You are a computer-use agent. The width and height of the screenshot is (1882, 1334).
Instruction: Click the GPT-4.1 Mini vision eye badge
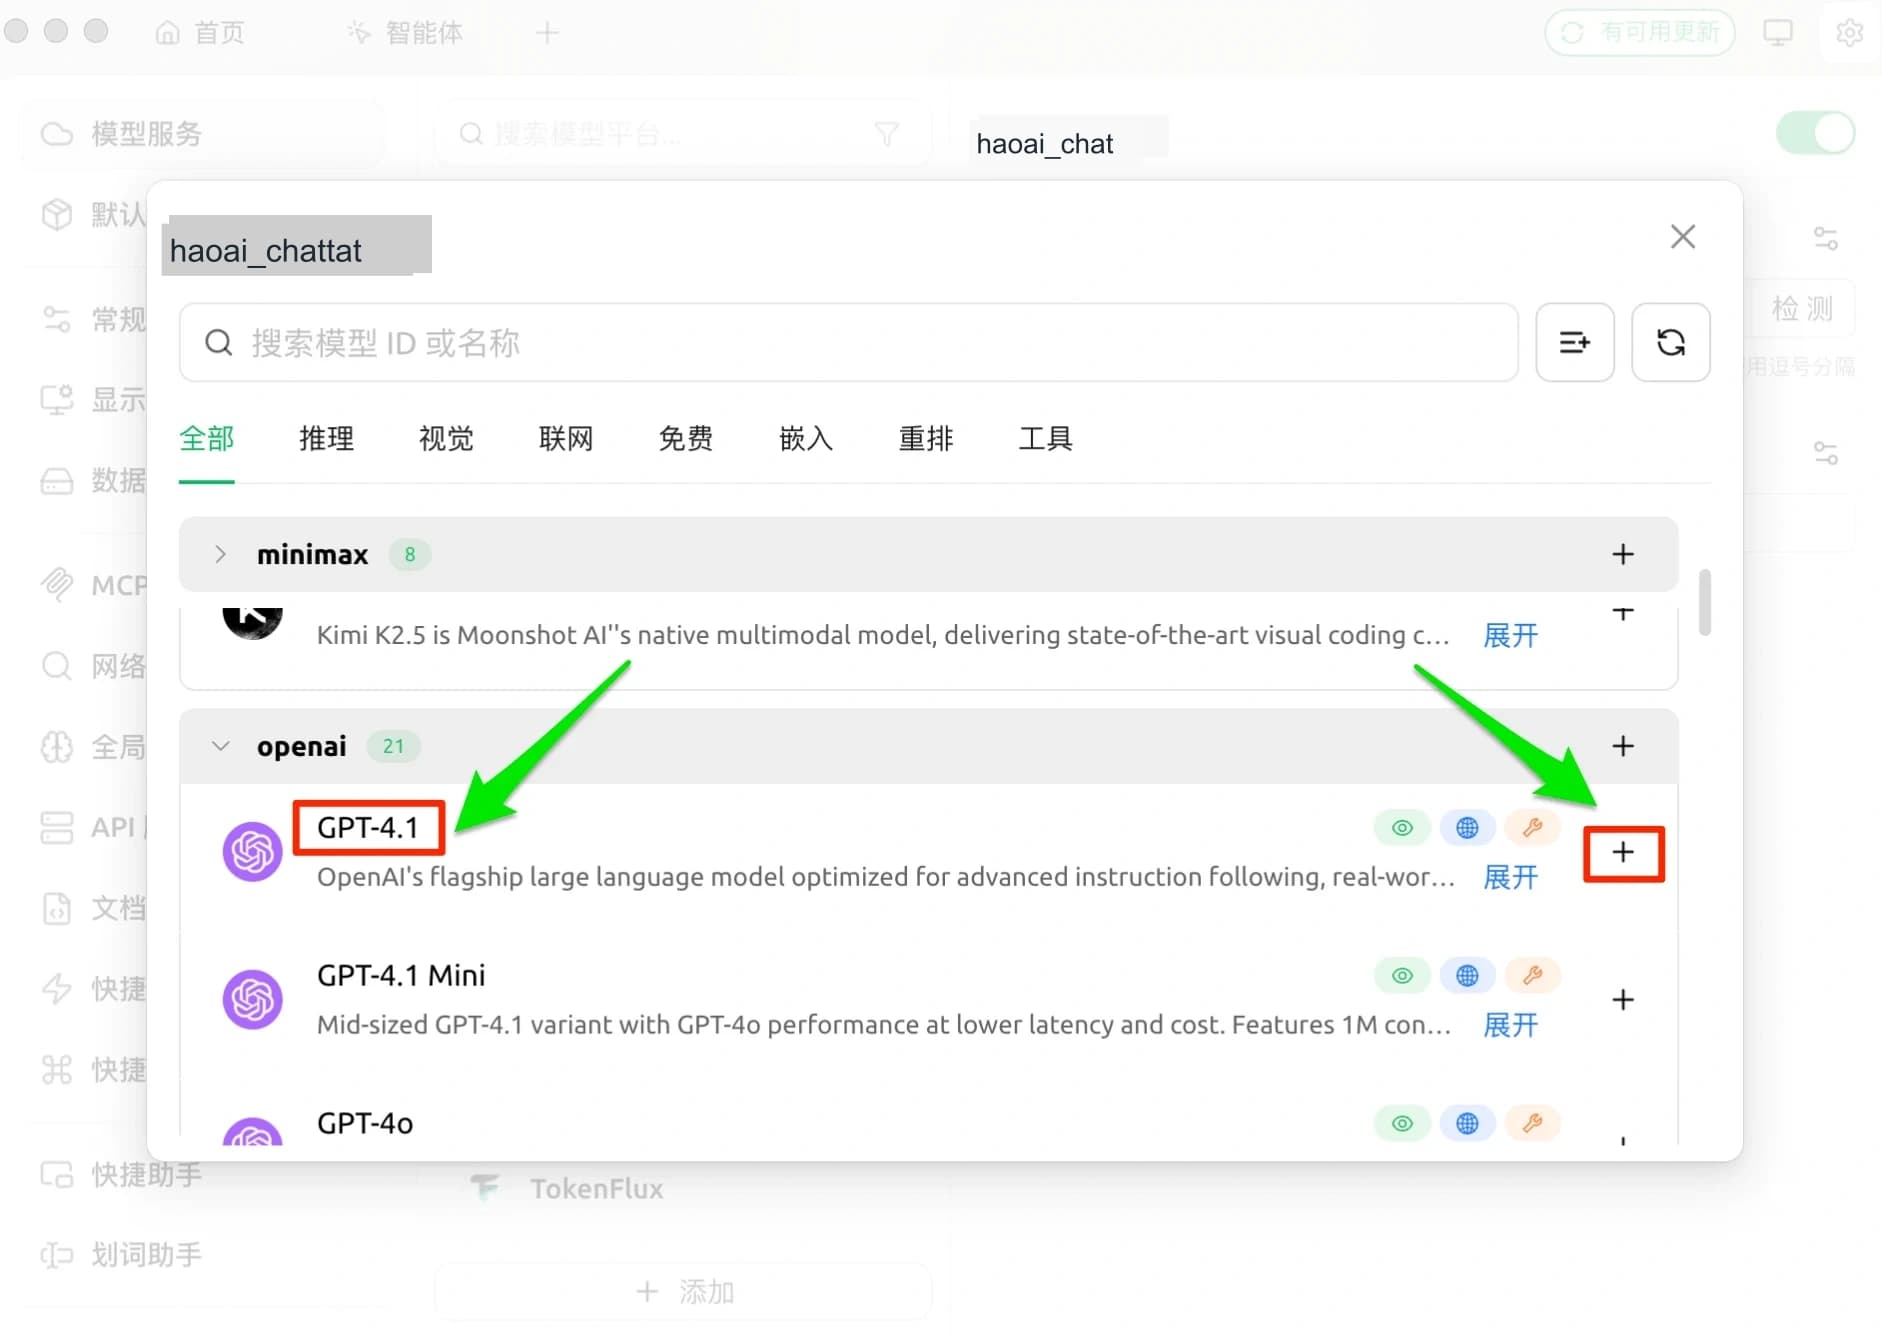click(1402, 976)
